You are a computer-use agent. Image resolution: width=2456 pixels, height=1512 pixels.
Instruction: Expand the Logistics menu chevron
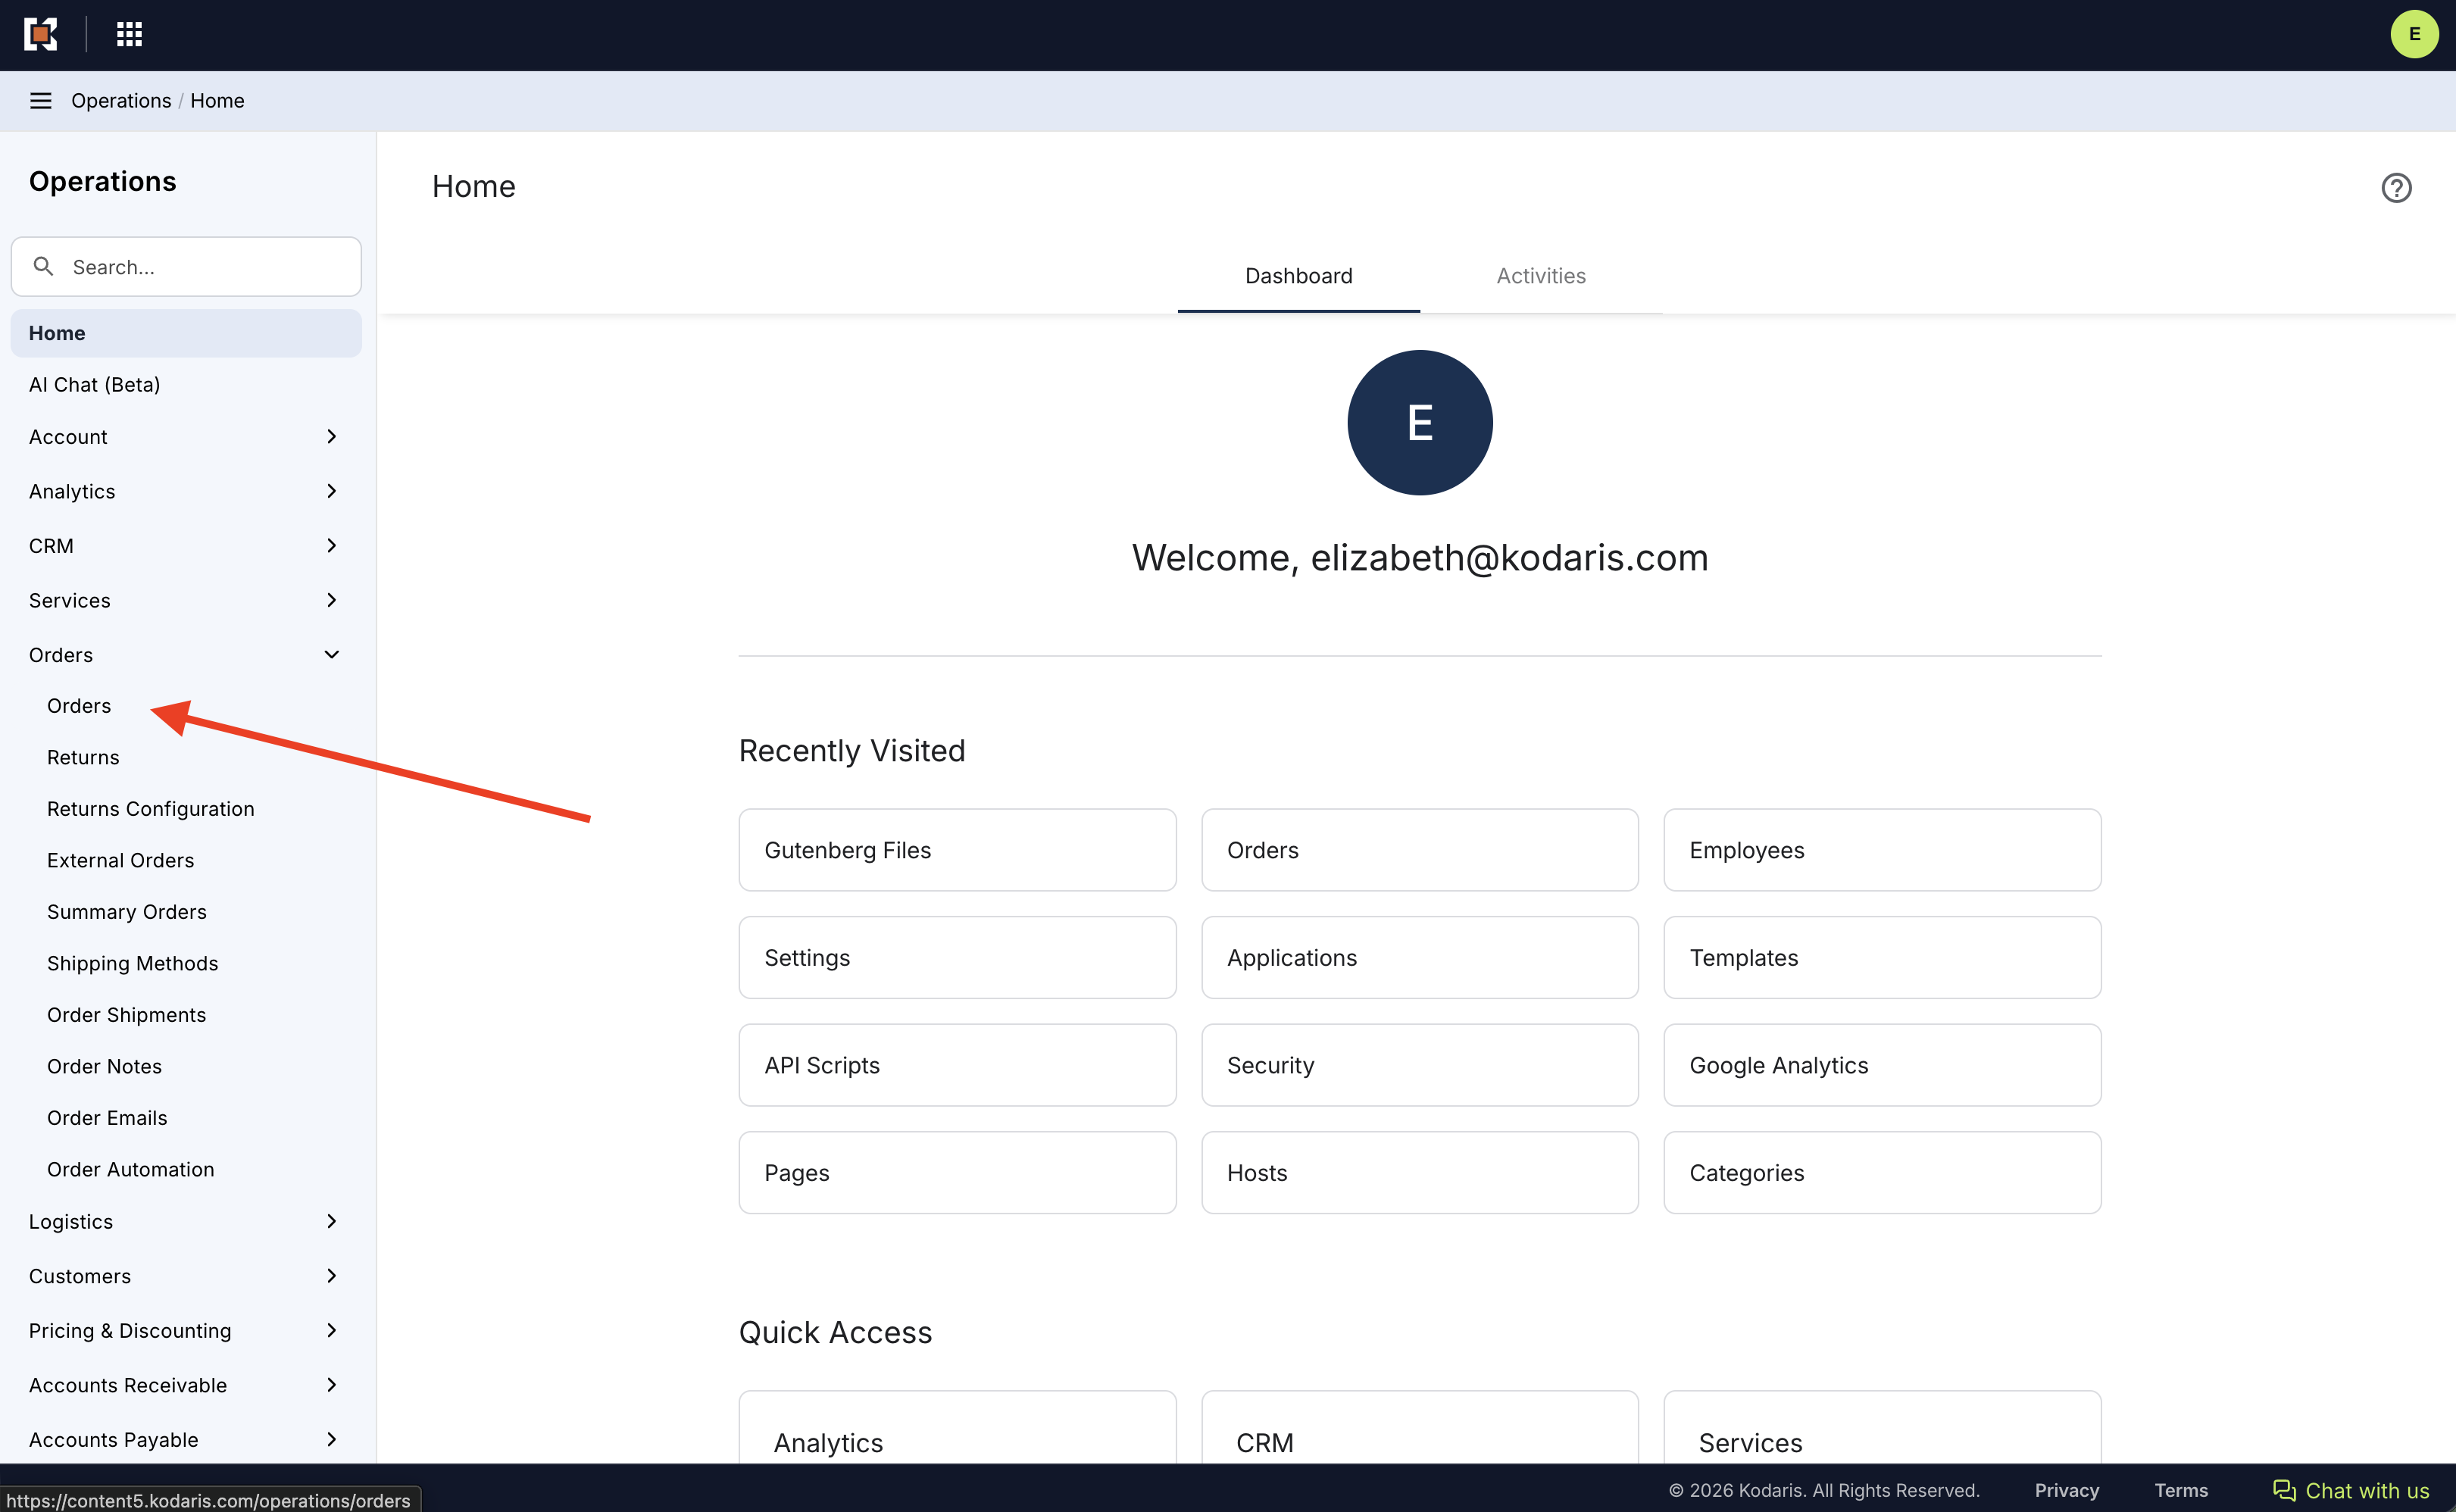(332, 1222)
